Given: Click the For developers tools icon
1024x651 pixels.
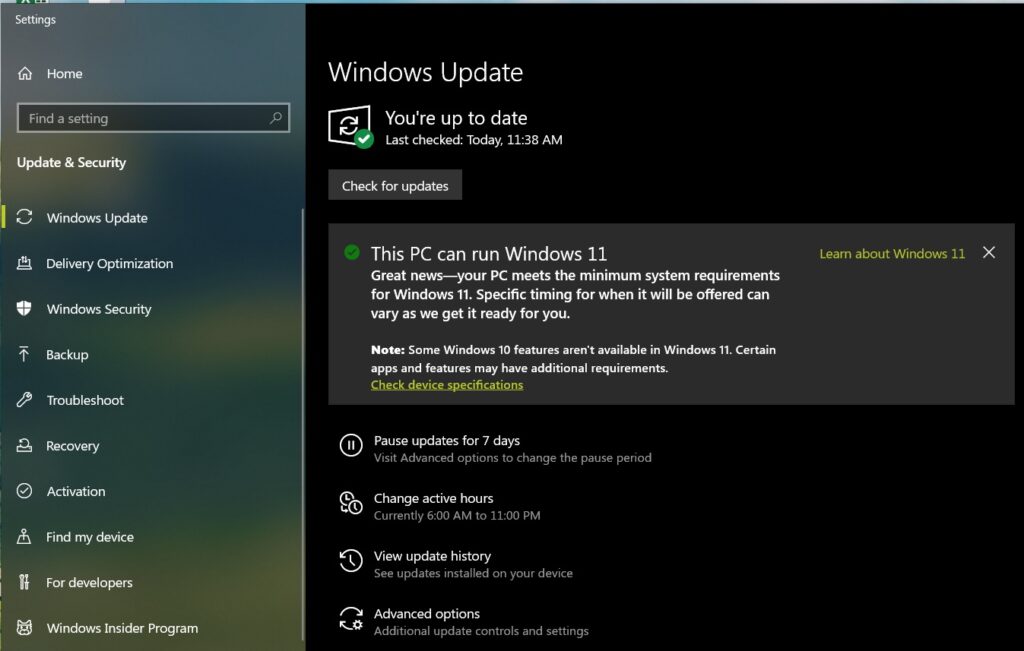Looking at the screenshot, I should pyautogui.click(x=24, y=582).
